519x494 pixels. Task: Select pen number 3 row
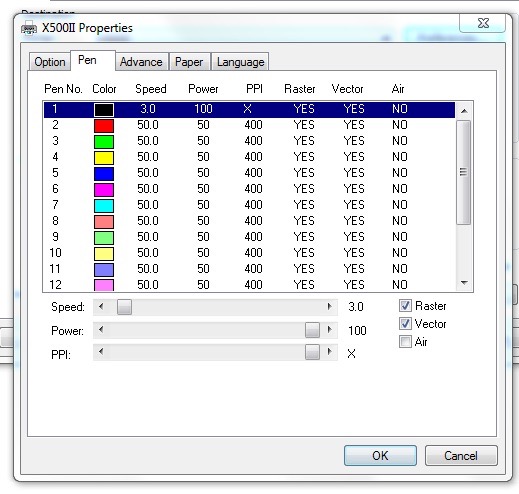tap(249, 141)
